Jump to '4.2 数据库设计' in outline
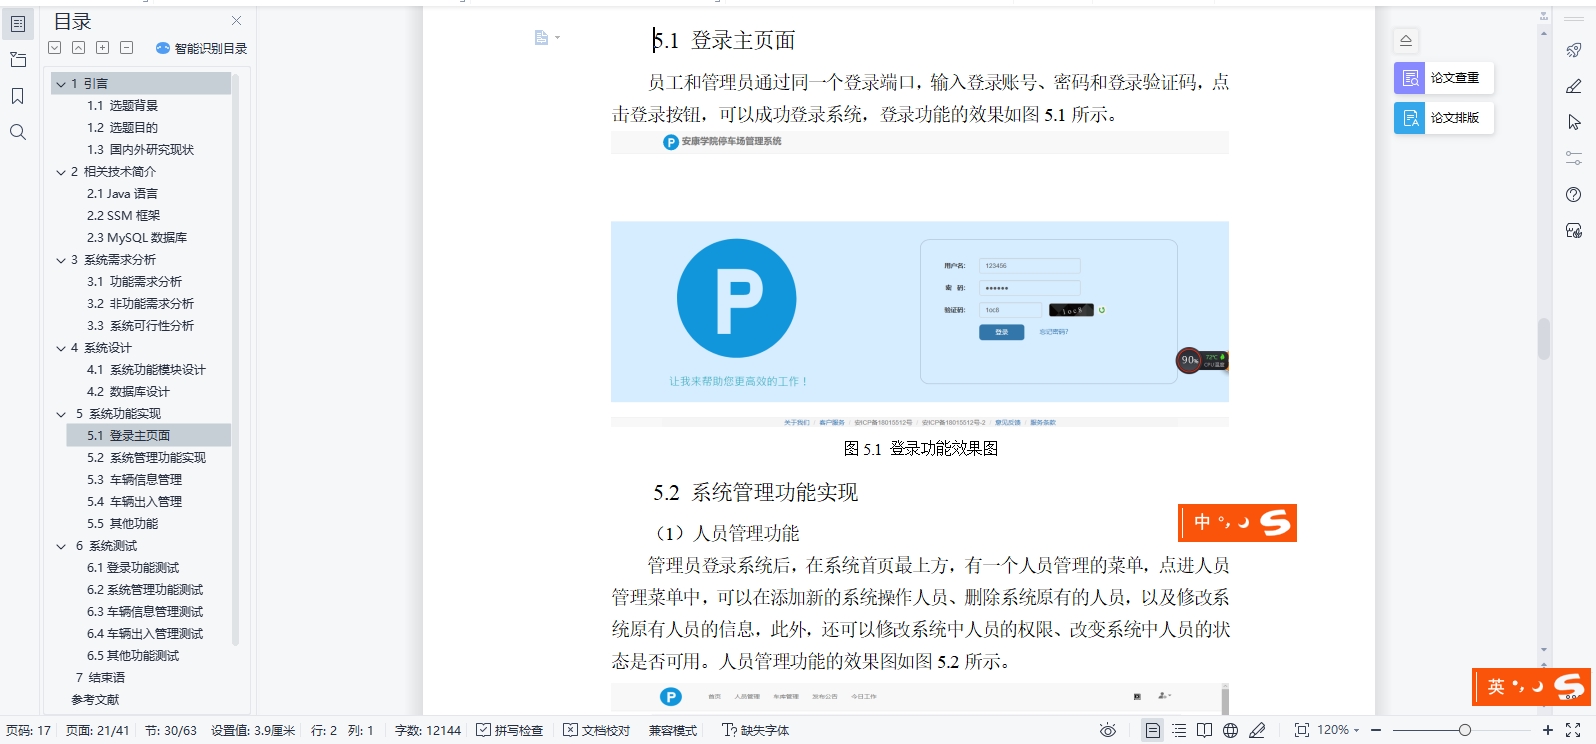Screen dimensions: 1596x744 tap(128, 392)
